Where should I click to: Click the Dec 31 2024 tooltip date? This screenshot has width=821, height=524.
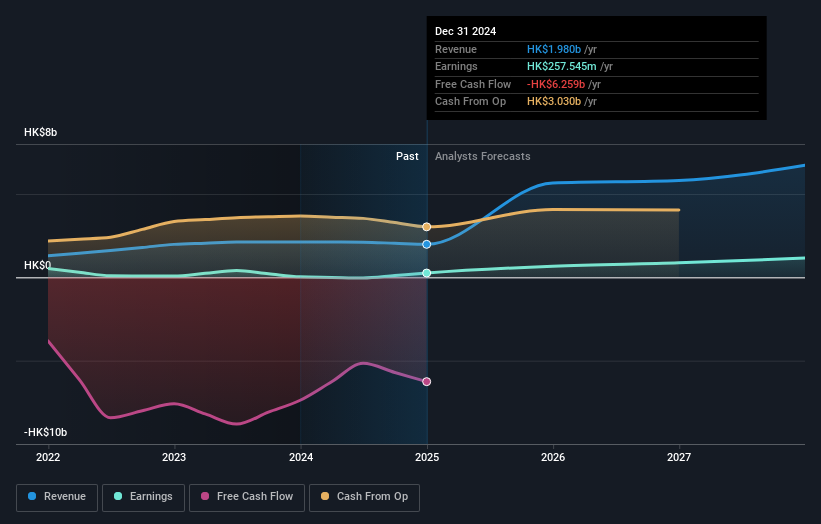tap(465, 31)
